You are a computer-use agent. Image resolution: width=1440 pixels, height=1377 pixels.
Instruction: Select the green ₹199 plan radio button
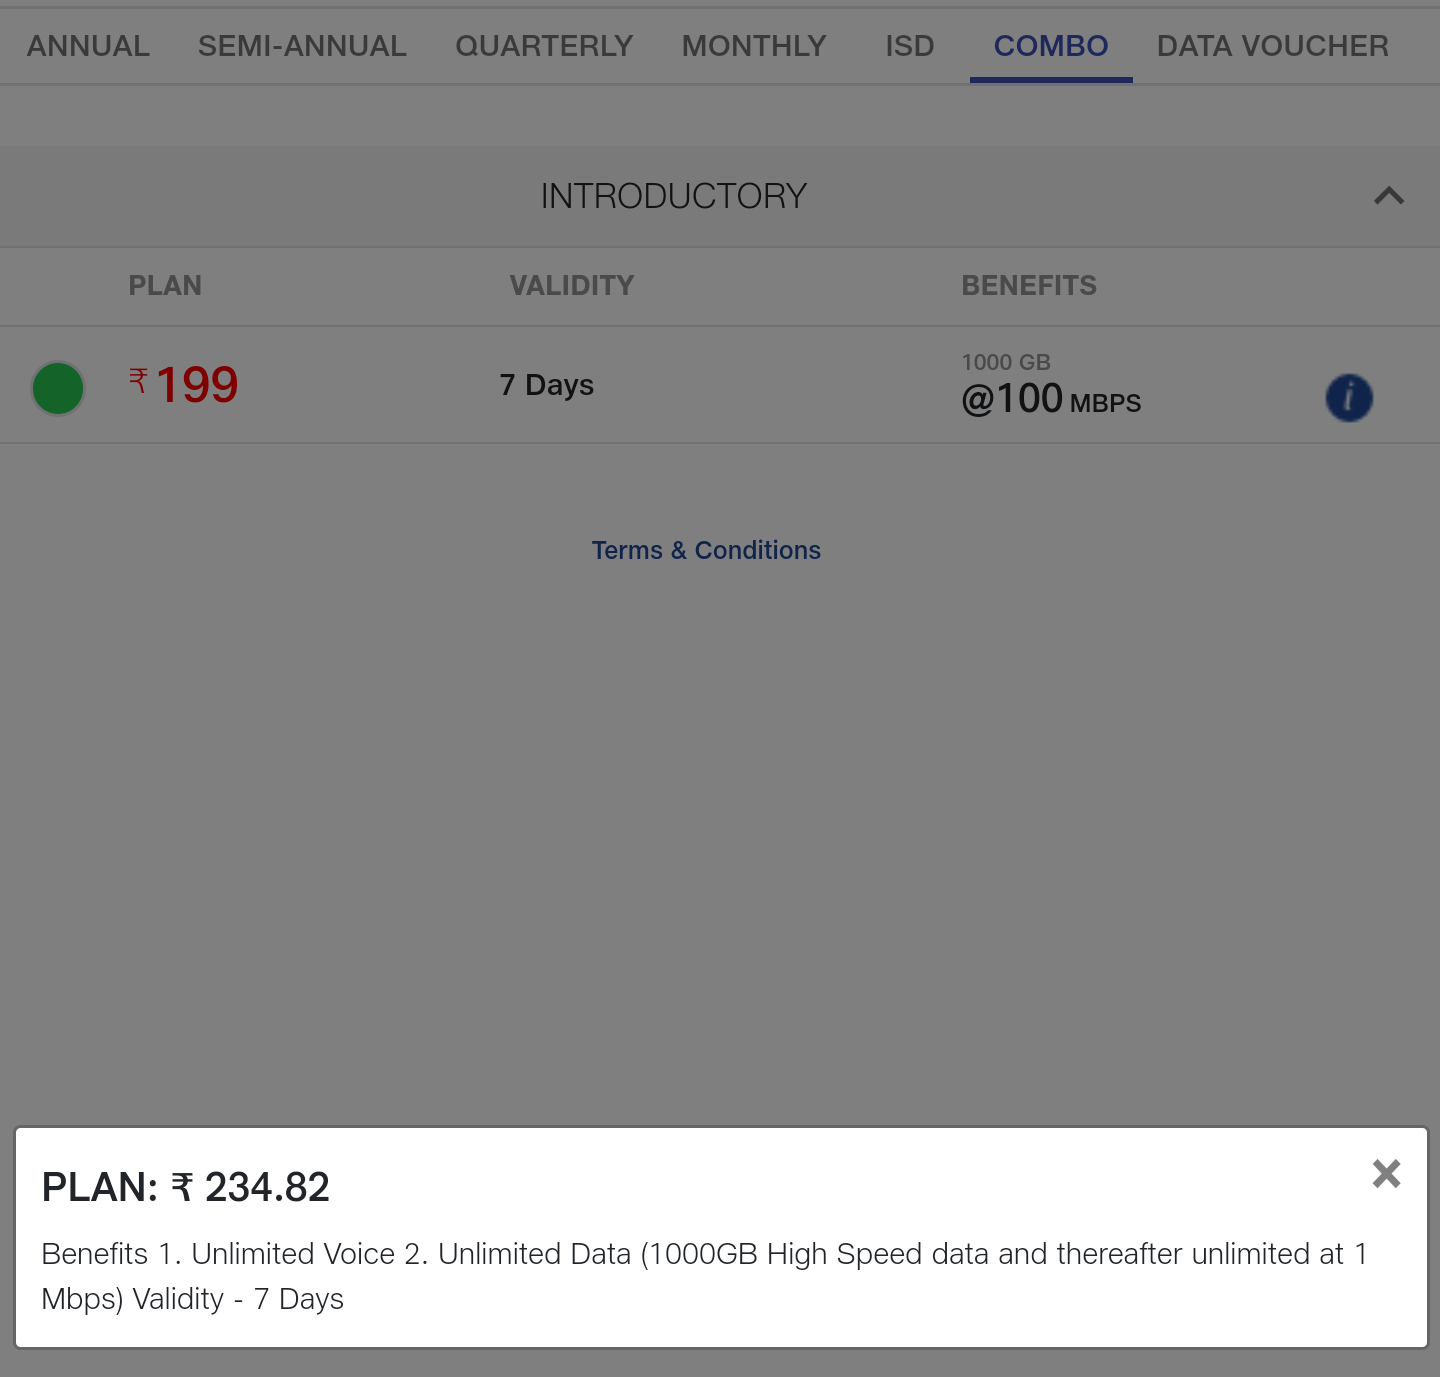(58, 388)
